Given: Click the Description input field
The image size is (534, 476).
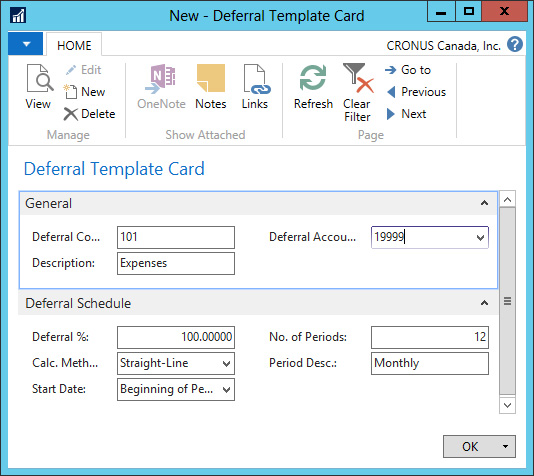Looking at the screenshot, I should pyautogui.click(x=176, y=263).
